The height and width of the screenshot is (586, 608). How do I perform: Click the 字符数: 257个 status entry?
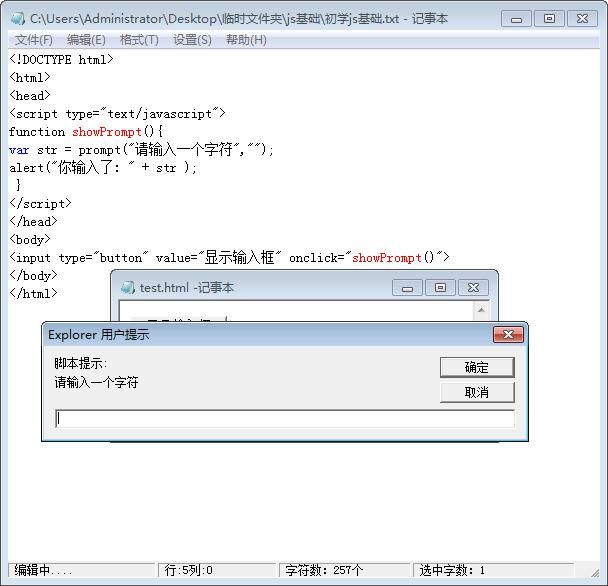pos(344,570)
